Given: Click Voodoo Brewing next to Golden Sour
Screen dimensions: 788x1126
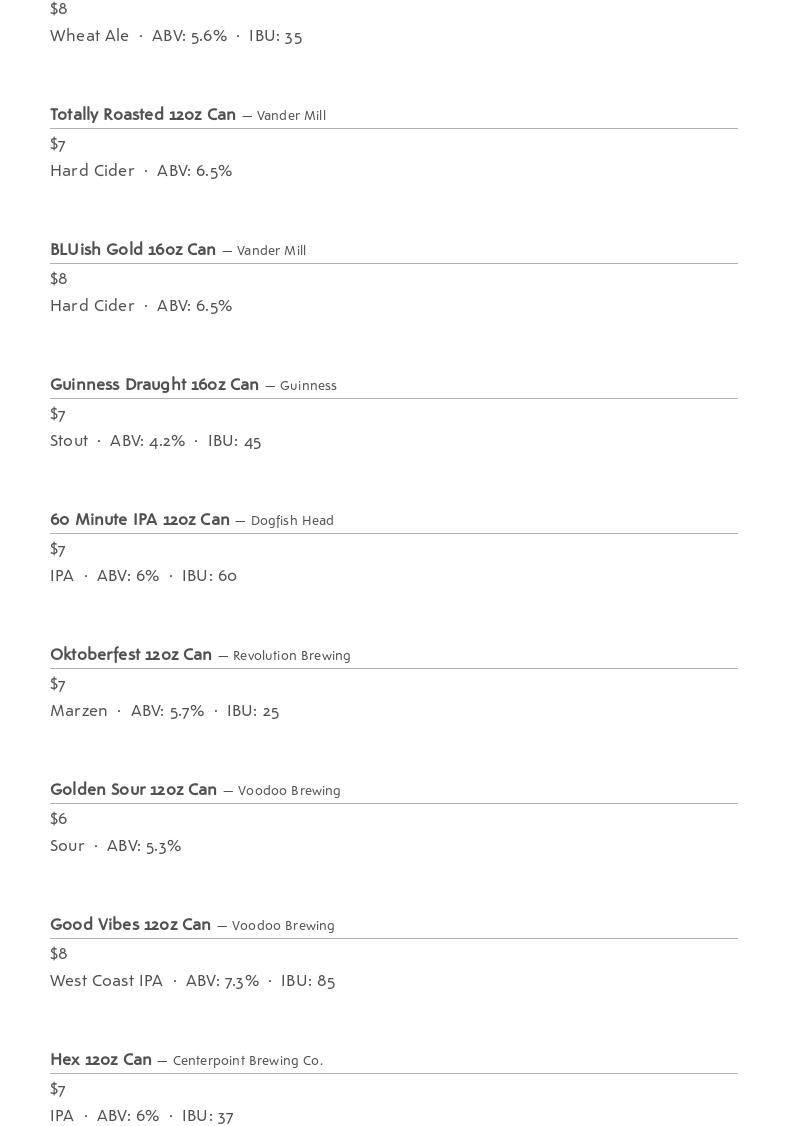Looking at the screenshot, I should pyautogui.click(x=289, y=791).
